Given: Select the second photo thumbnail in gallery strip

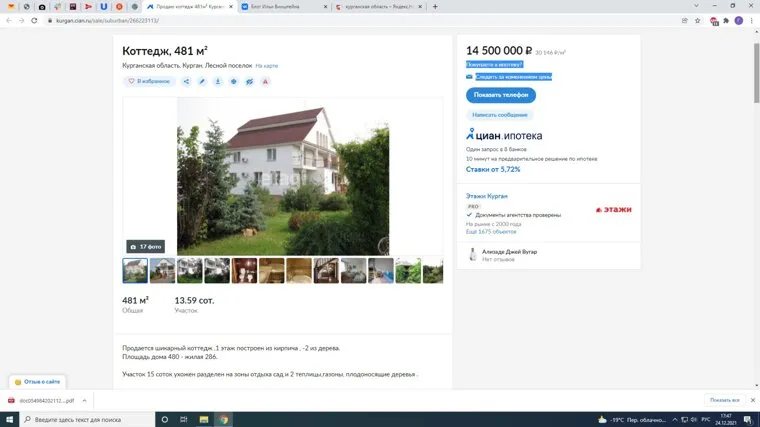Looking at the screenshot, I should (162, 271).
